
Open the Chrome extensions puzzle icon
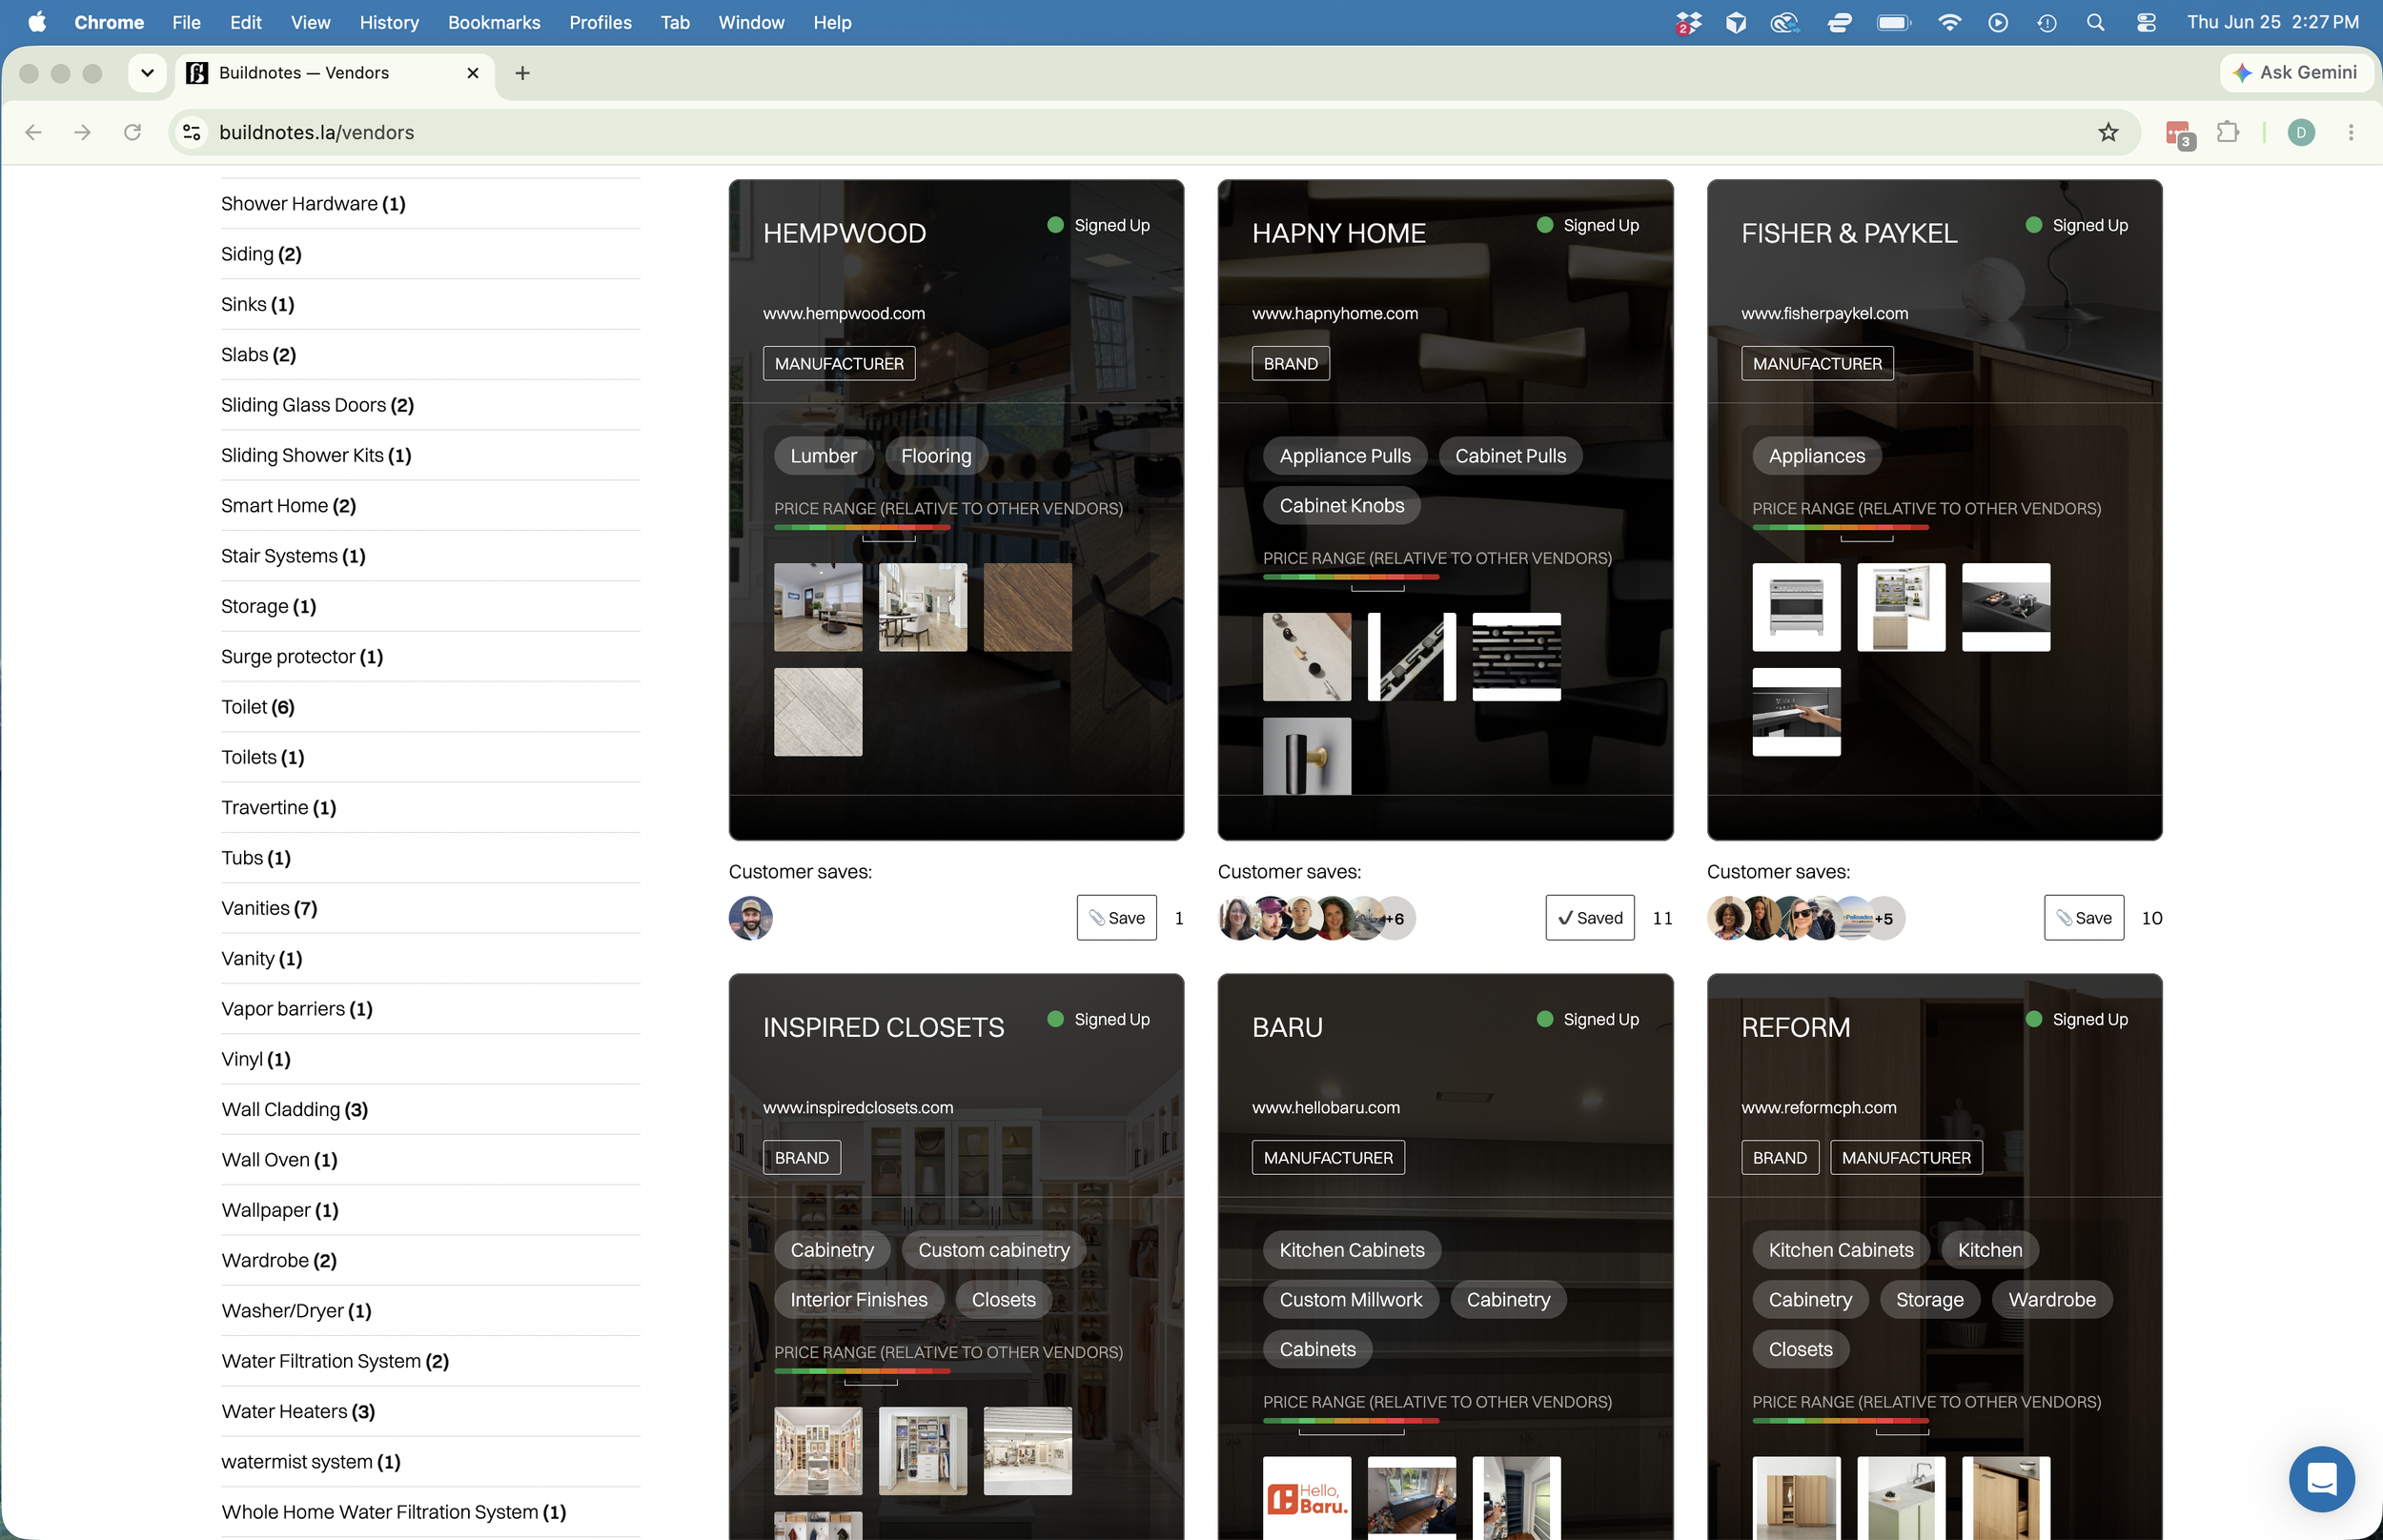click(x=2228, y=132)
